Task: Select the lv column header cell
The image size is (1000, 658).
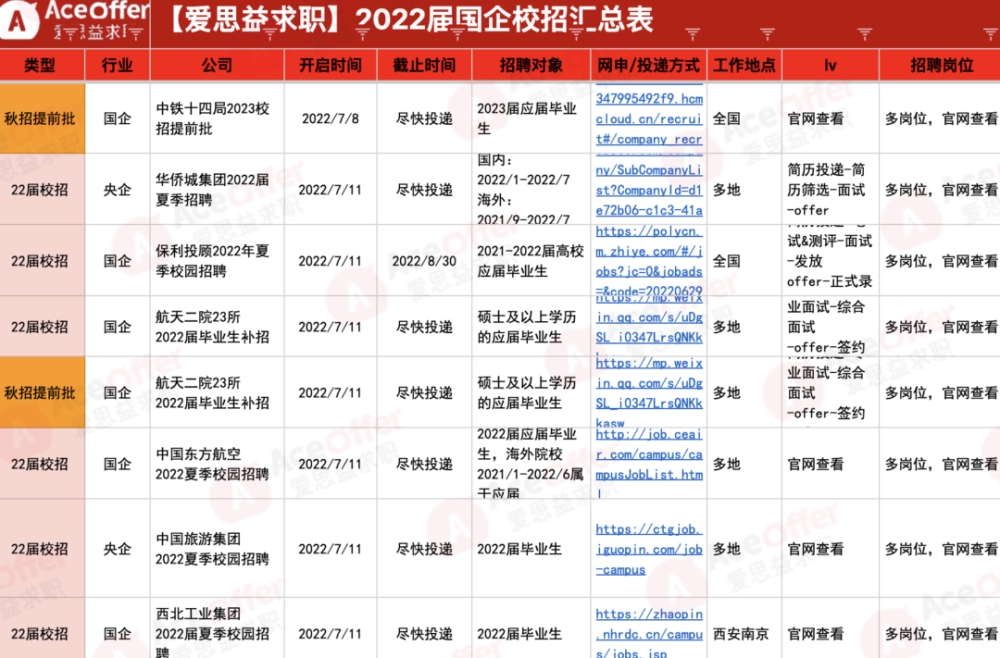Action: click(830, 65)
